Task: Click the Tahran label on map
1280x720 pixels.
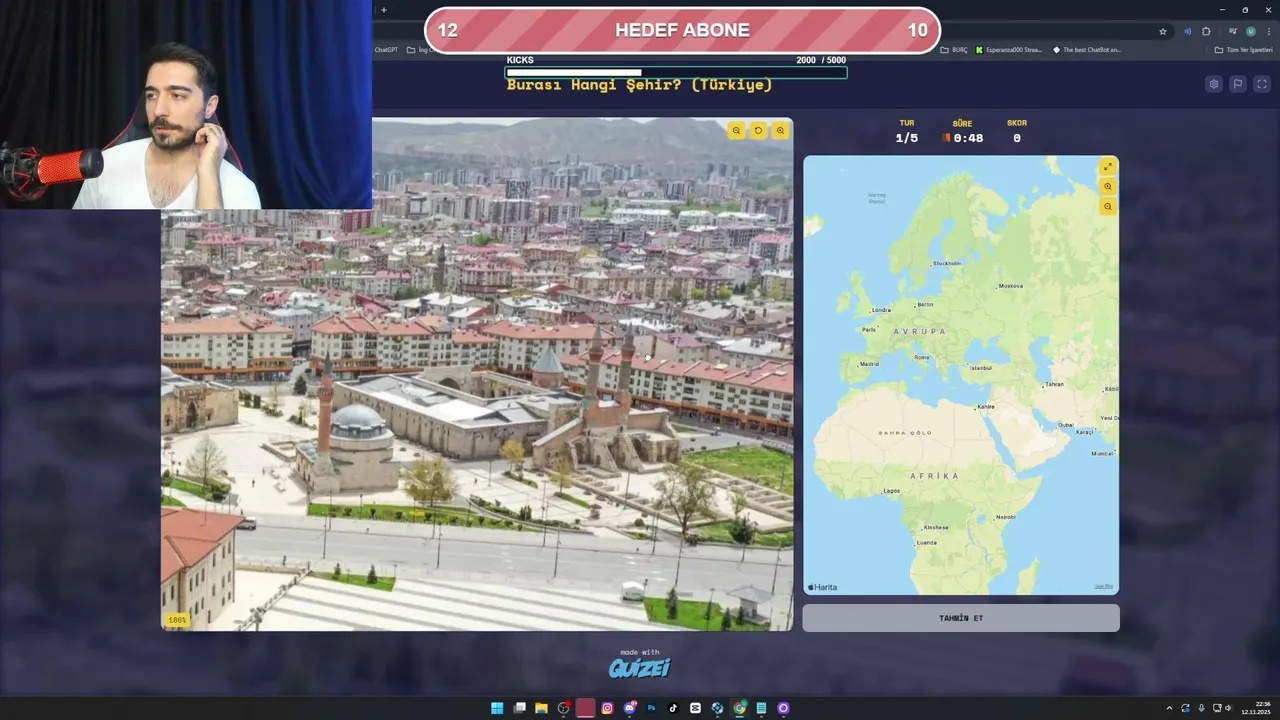Action: [1054, 384]
